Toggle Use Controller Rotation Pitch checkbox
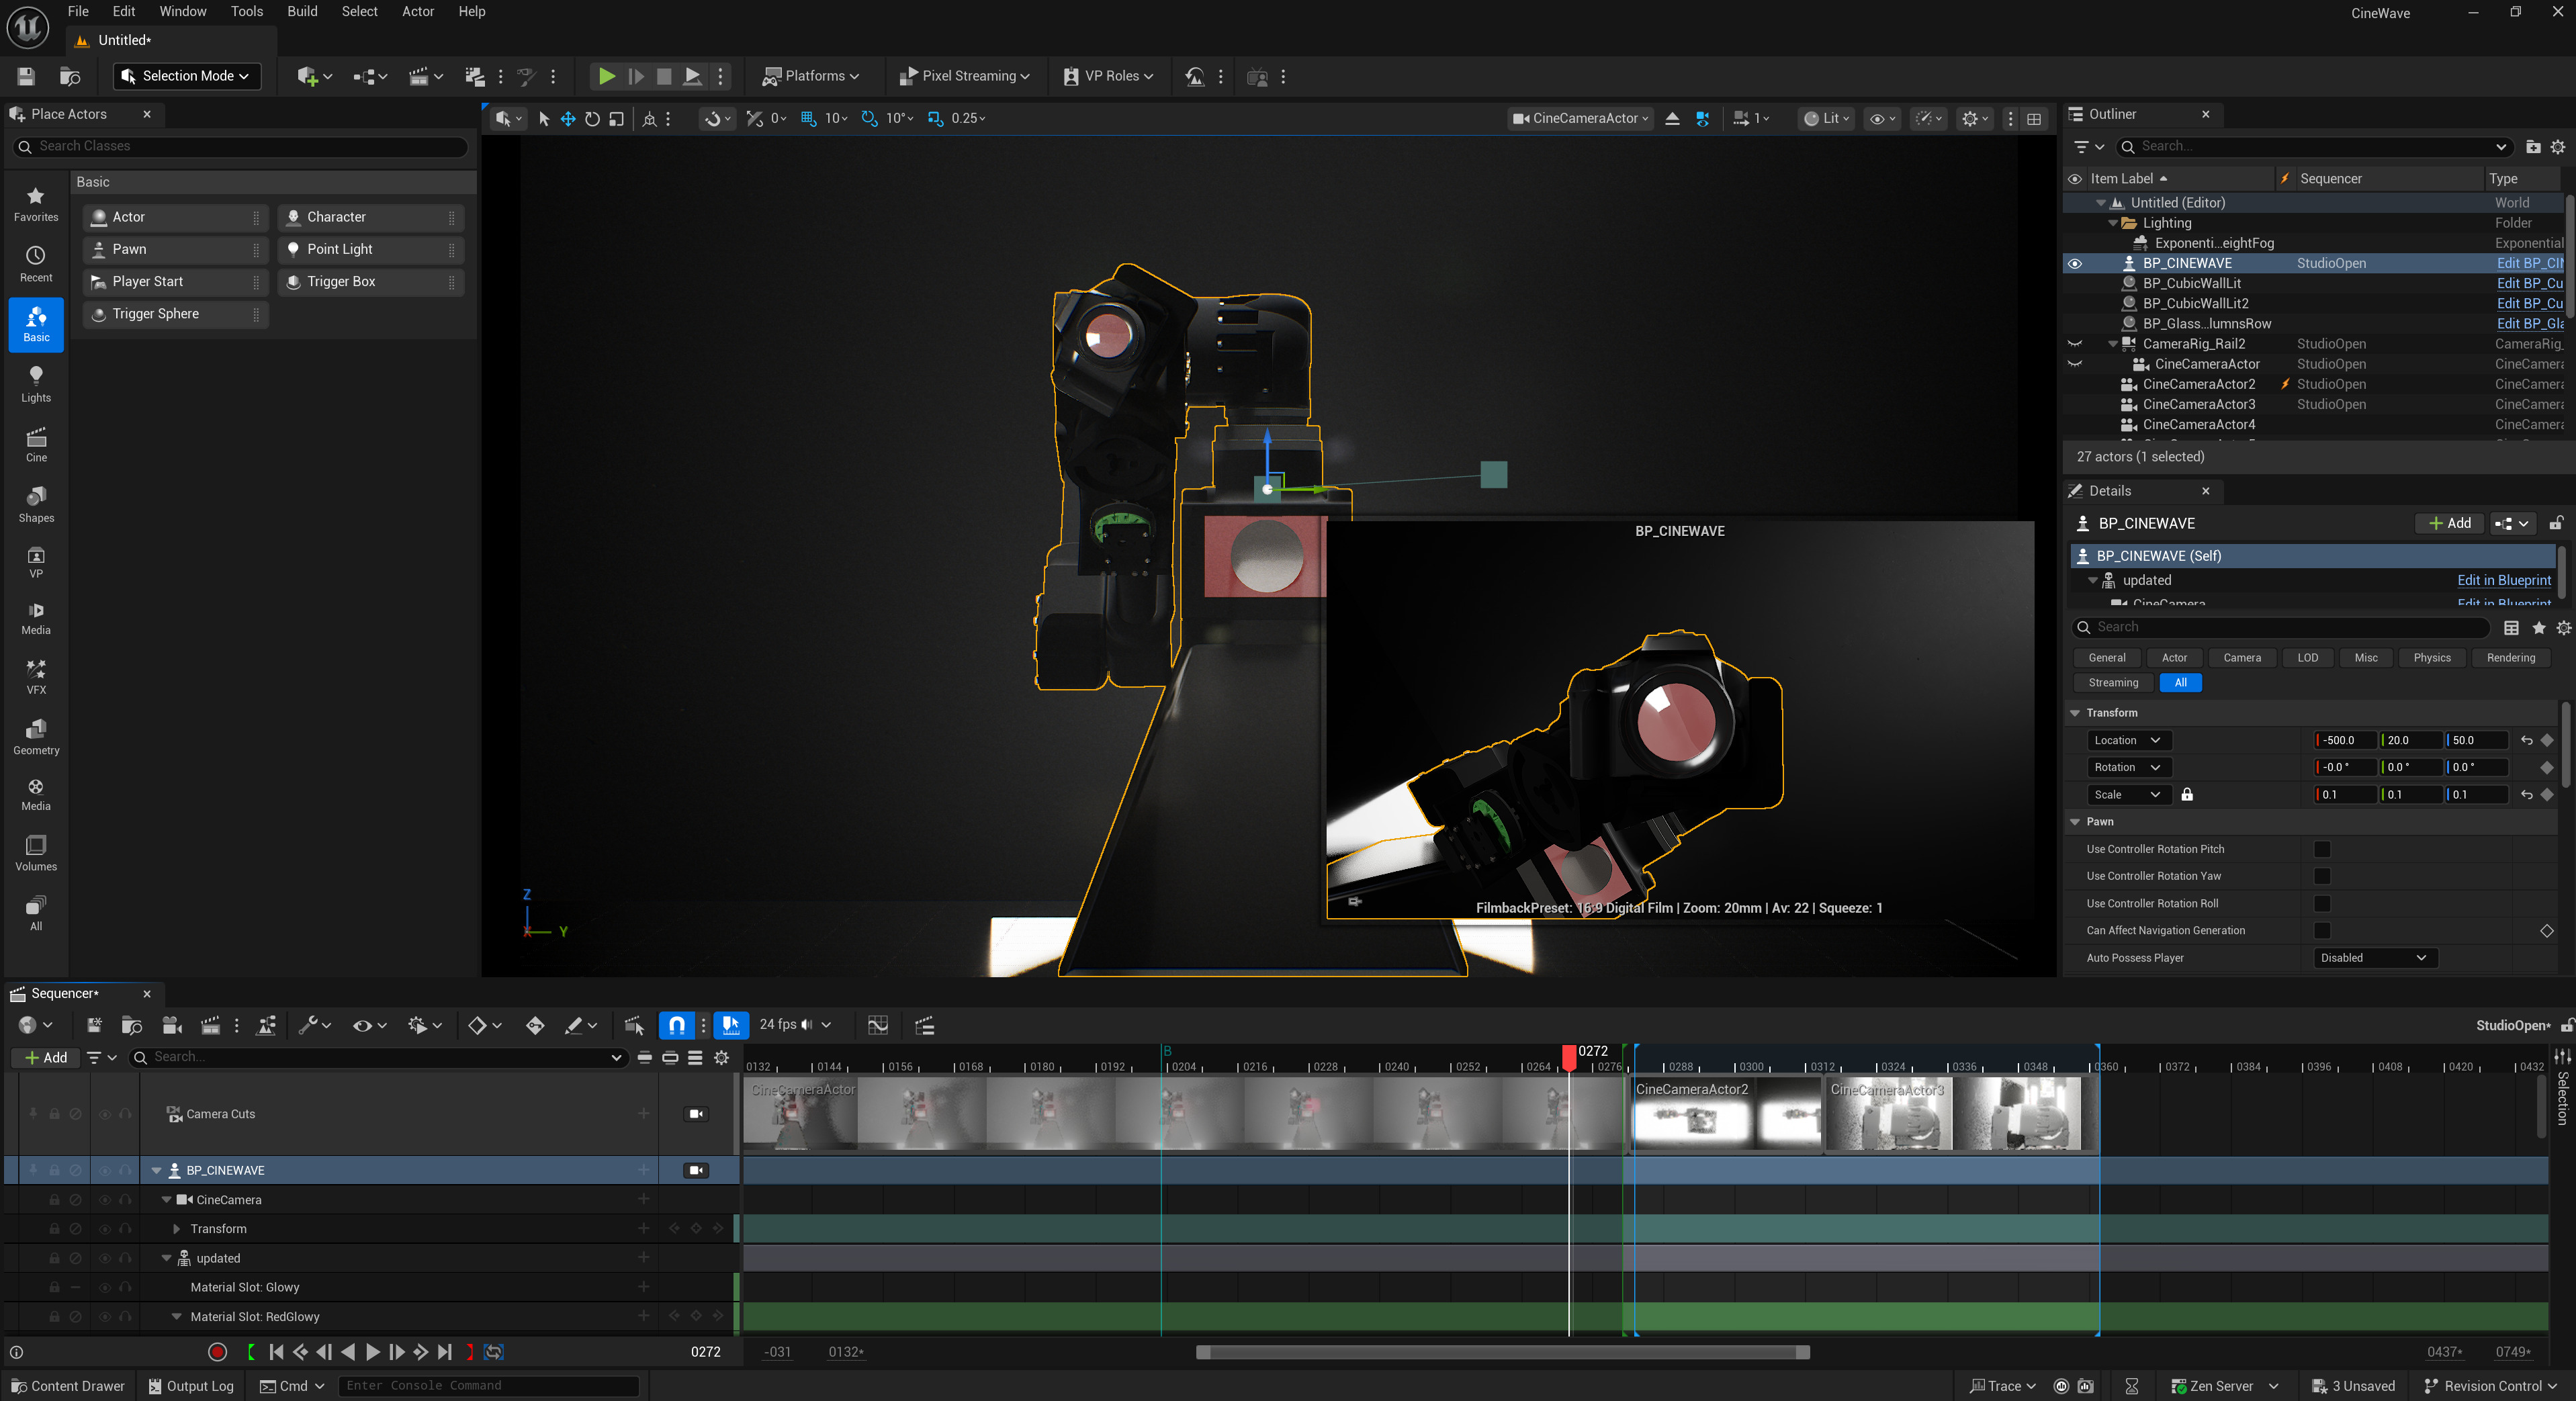This screenshot has width=2576, height=1401. [2322, 849]
